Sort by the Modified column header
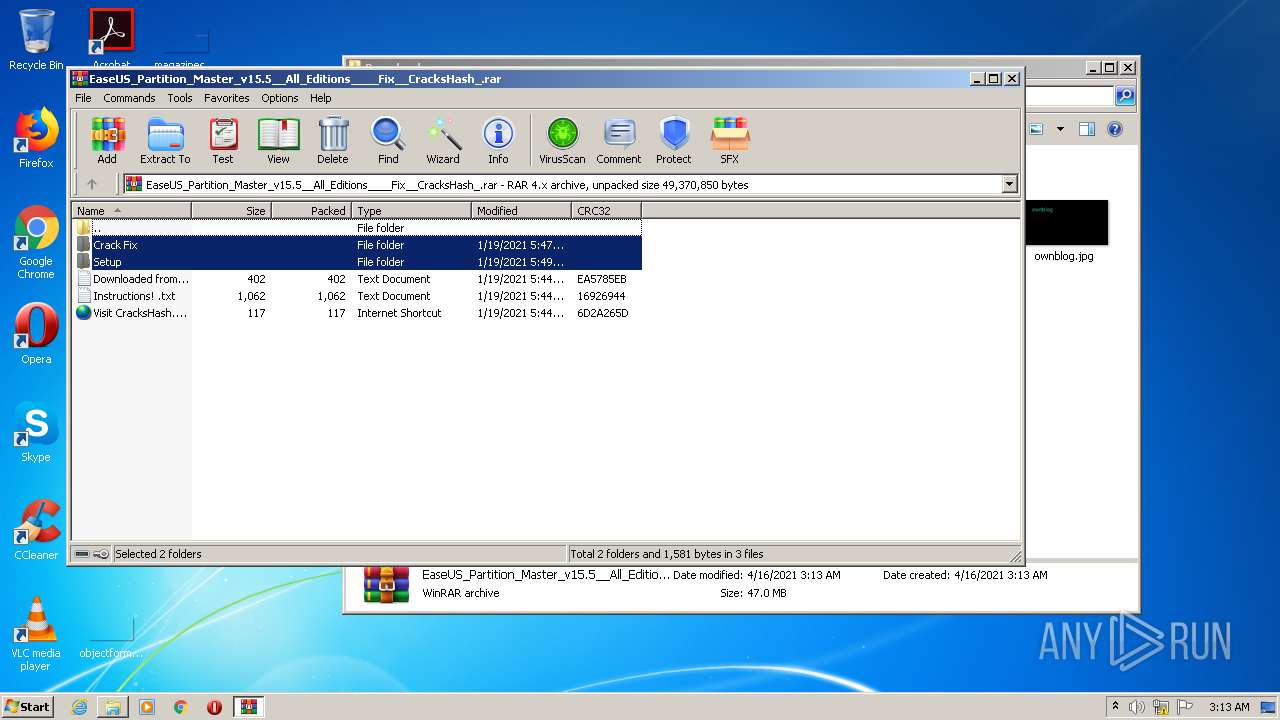The image size is (1280, 720). click(x=521, y=211)
